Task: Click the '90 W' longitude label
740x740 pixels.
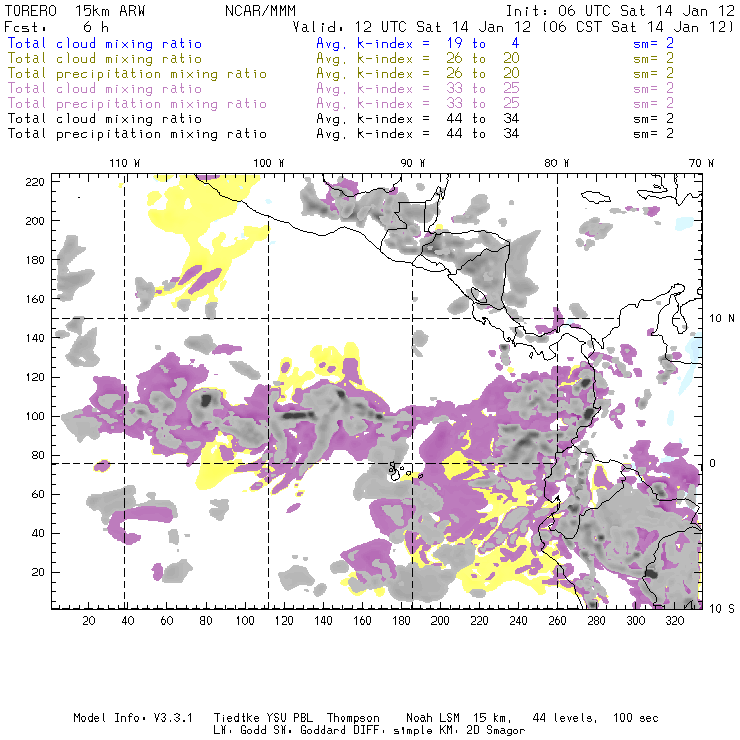Action: (x=412, y=163)
